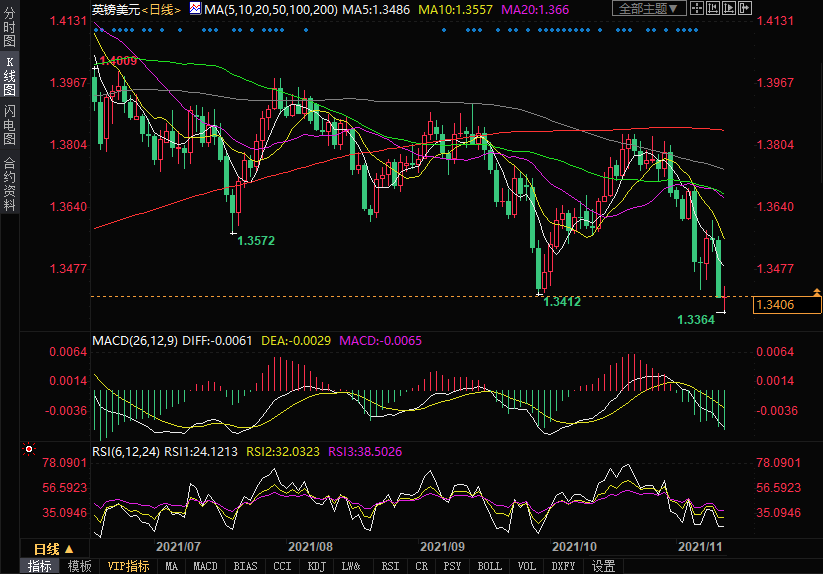Screen dimensions: 823x574
Task: Select the MACD indicator button
Action: [205, 566]
